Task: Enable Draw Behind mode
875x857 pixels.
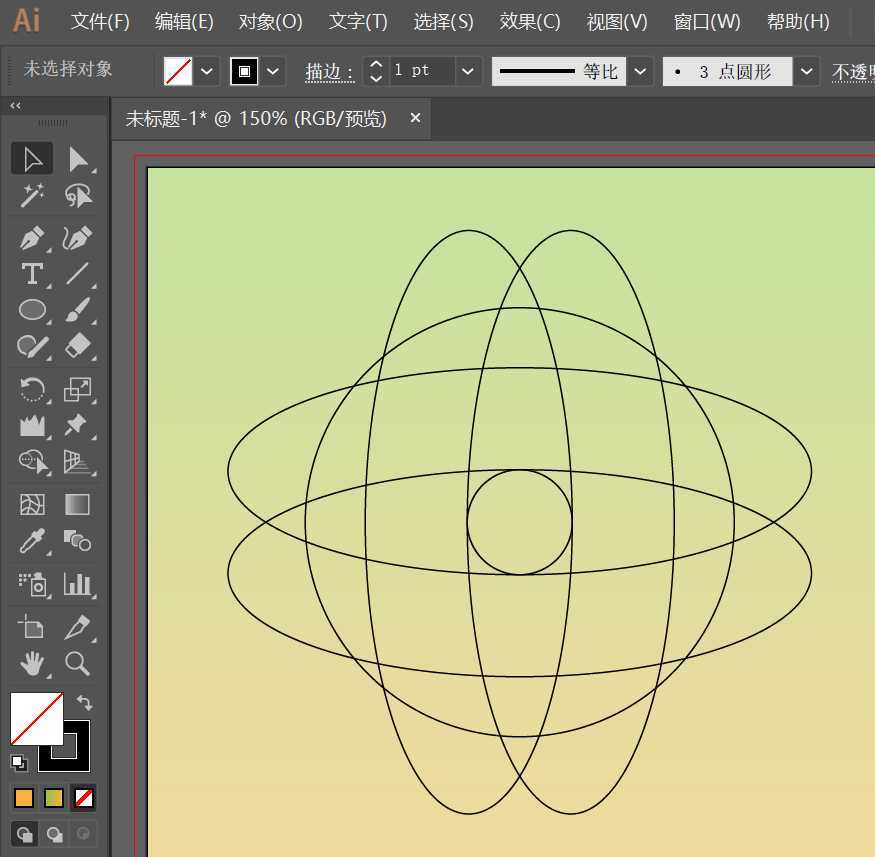Action: click(x=55, y=833)
